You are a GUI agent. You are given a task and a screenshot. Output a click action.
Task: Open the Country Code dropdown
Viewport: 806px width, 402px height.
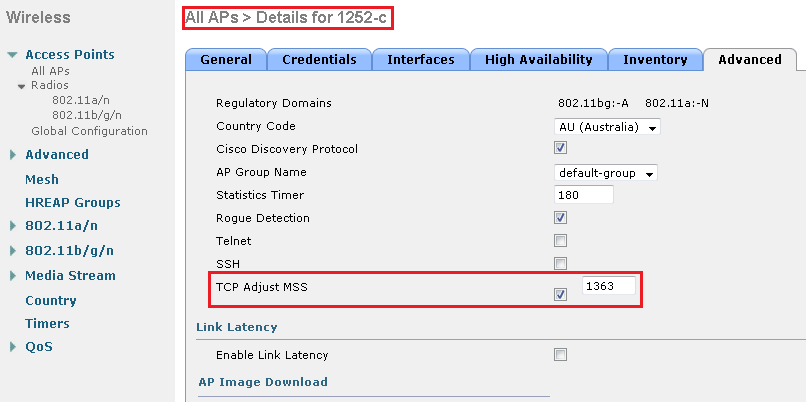(608, 127)
